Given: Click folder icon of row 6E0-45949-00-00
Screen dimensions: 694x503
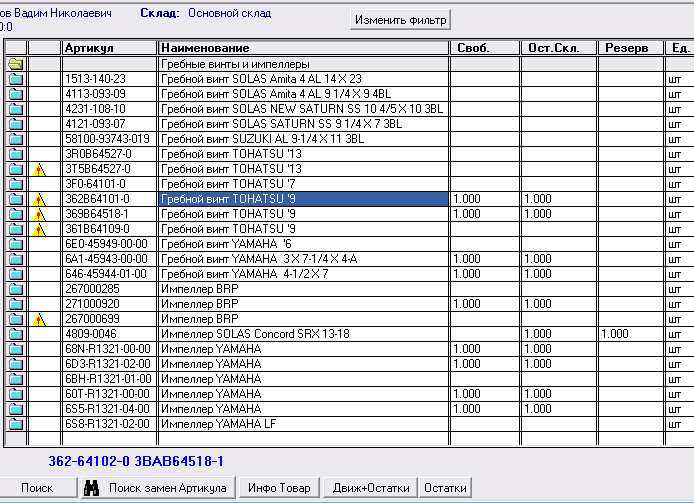Looking at the screenshot, I should (15, 244).
